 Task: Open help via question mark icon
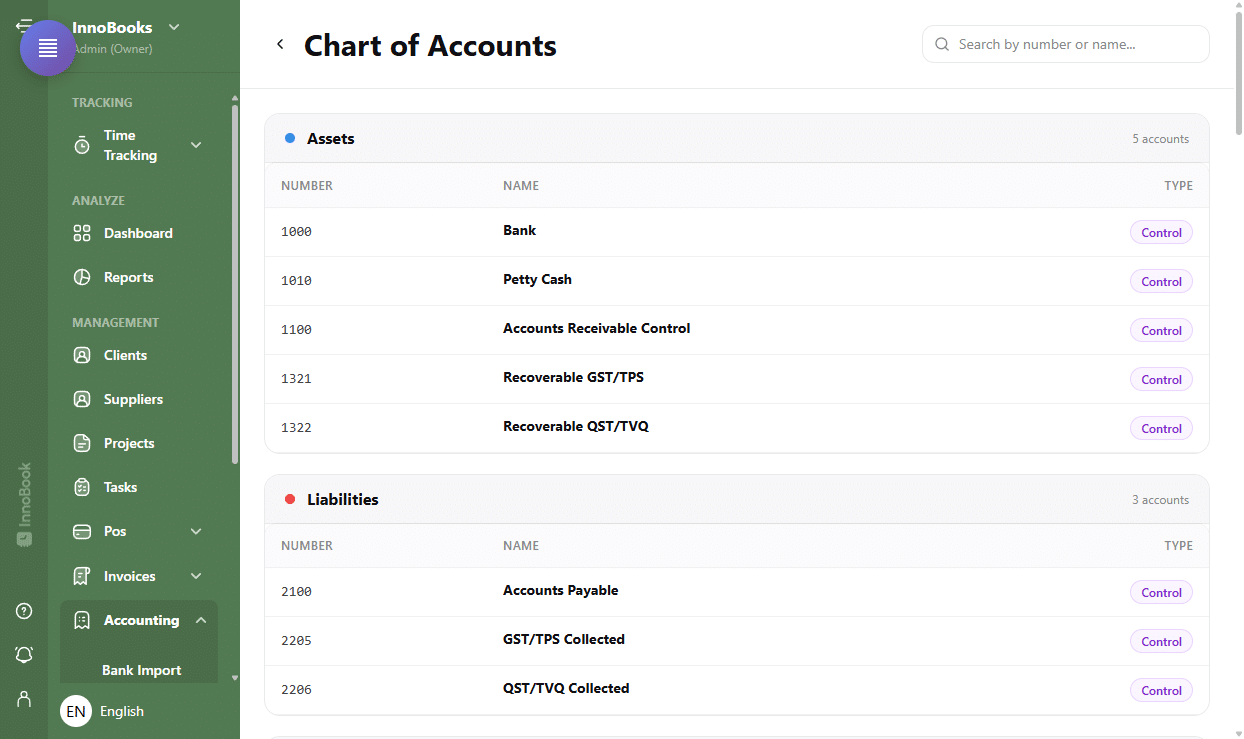(24, 611)
